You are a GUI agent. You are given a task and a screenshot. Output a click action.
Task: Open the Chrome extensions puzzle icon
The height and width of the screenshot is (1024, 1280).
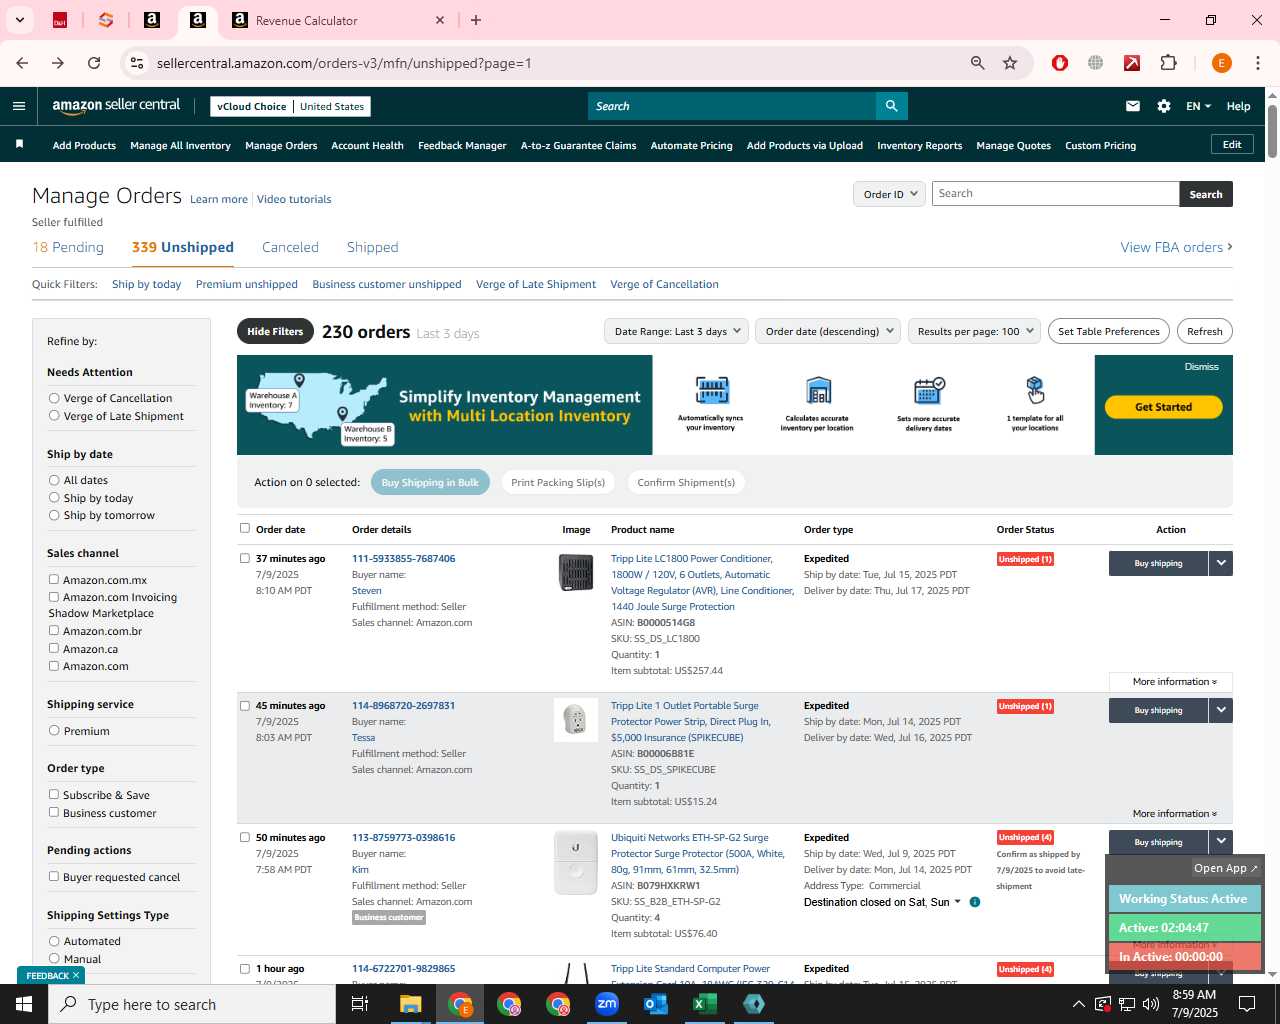(1168, 63)
